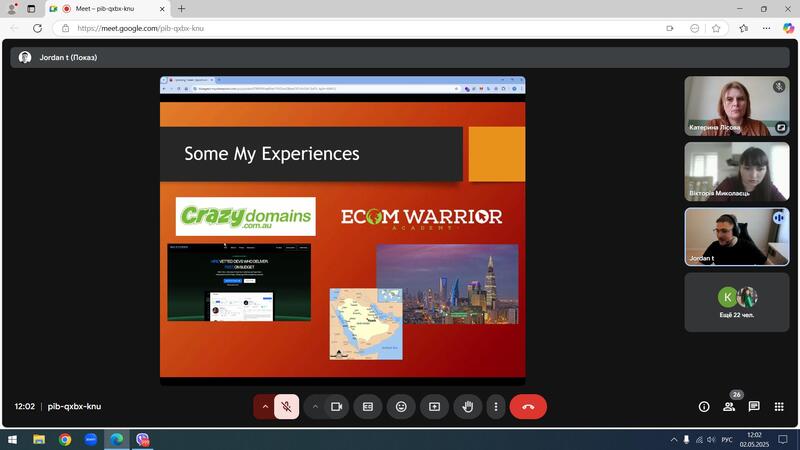Open network status in system tray
The image size is (800, 450).
coord(699,439)
